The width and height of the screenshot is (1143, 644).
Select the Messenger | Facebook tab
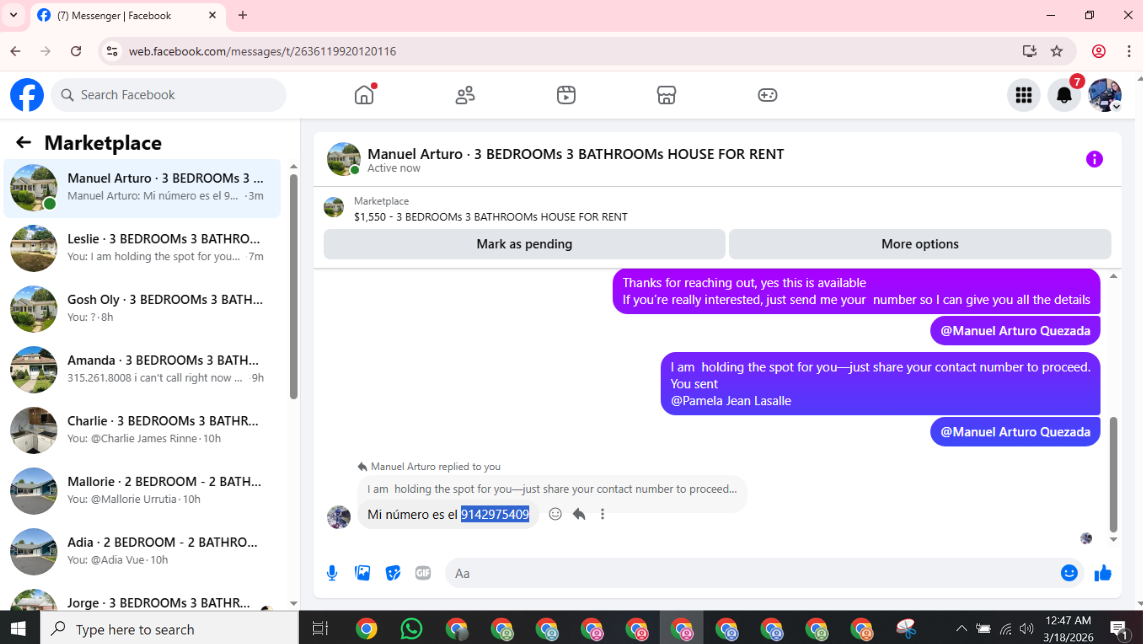point(128,15)
